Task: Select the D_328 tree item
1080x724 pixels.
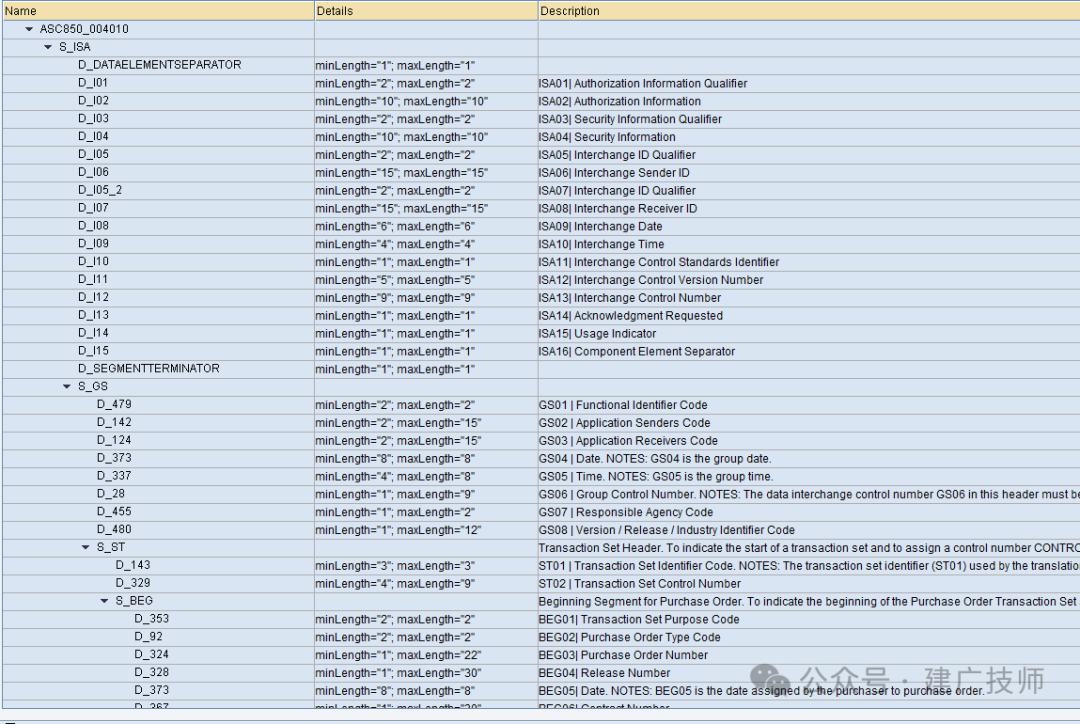Action: [x=152, y=672]
